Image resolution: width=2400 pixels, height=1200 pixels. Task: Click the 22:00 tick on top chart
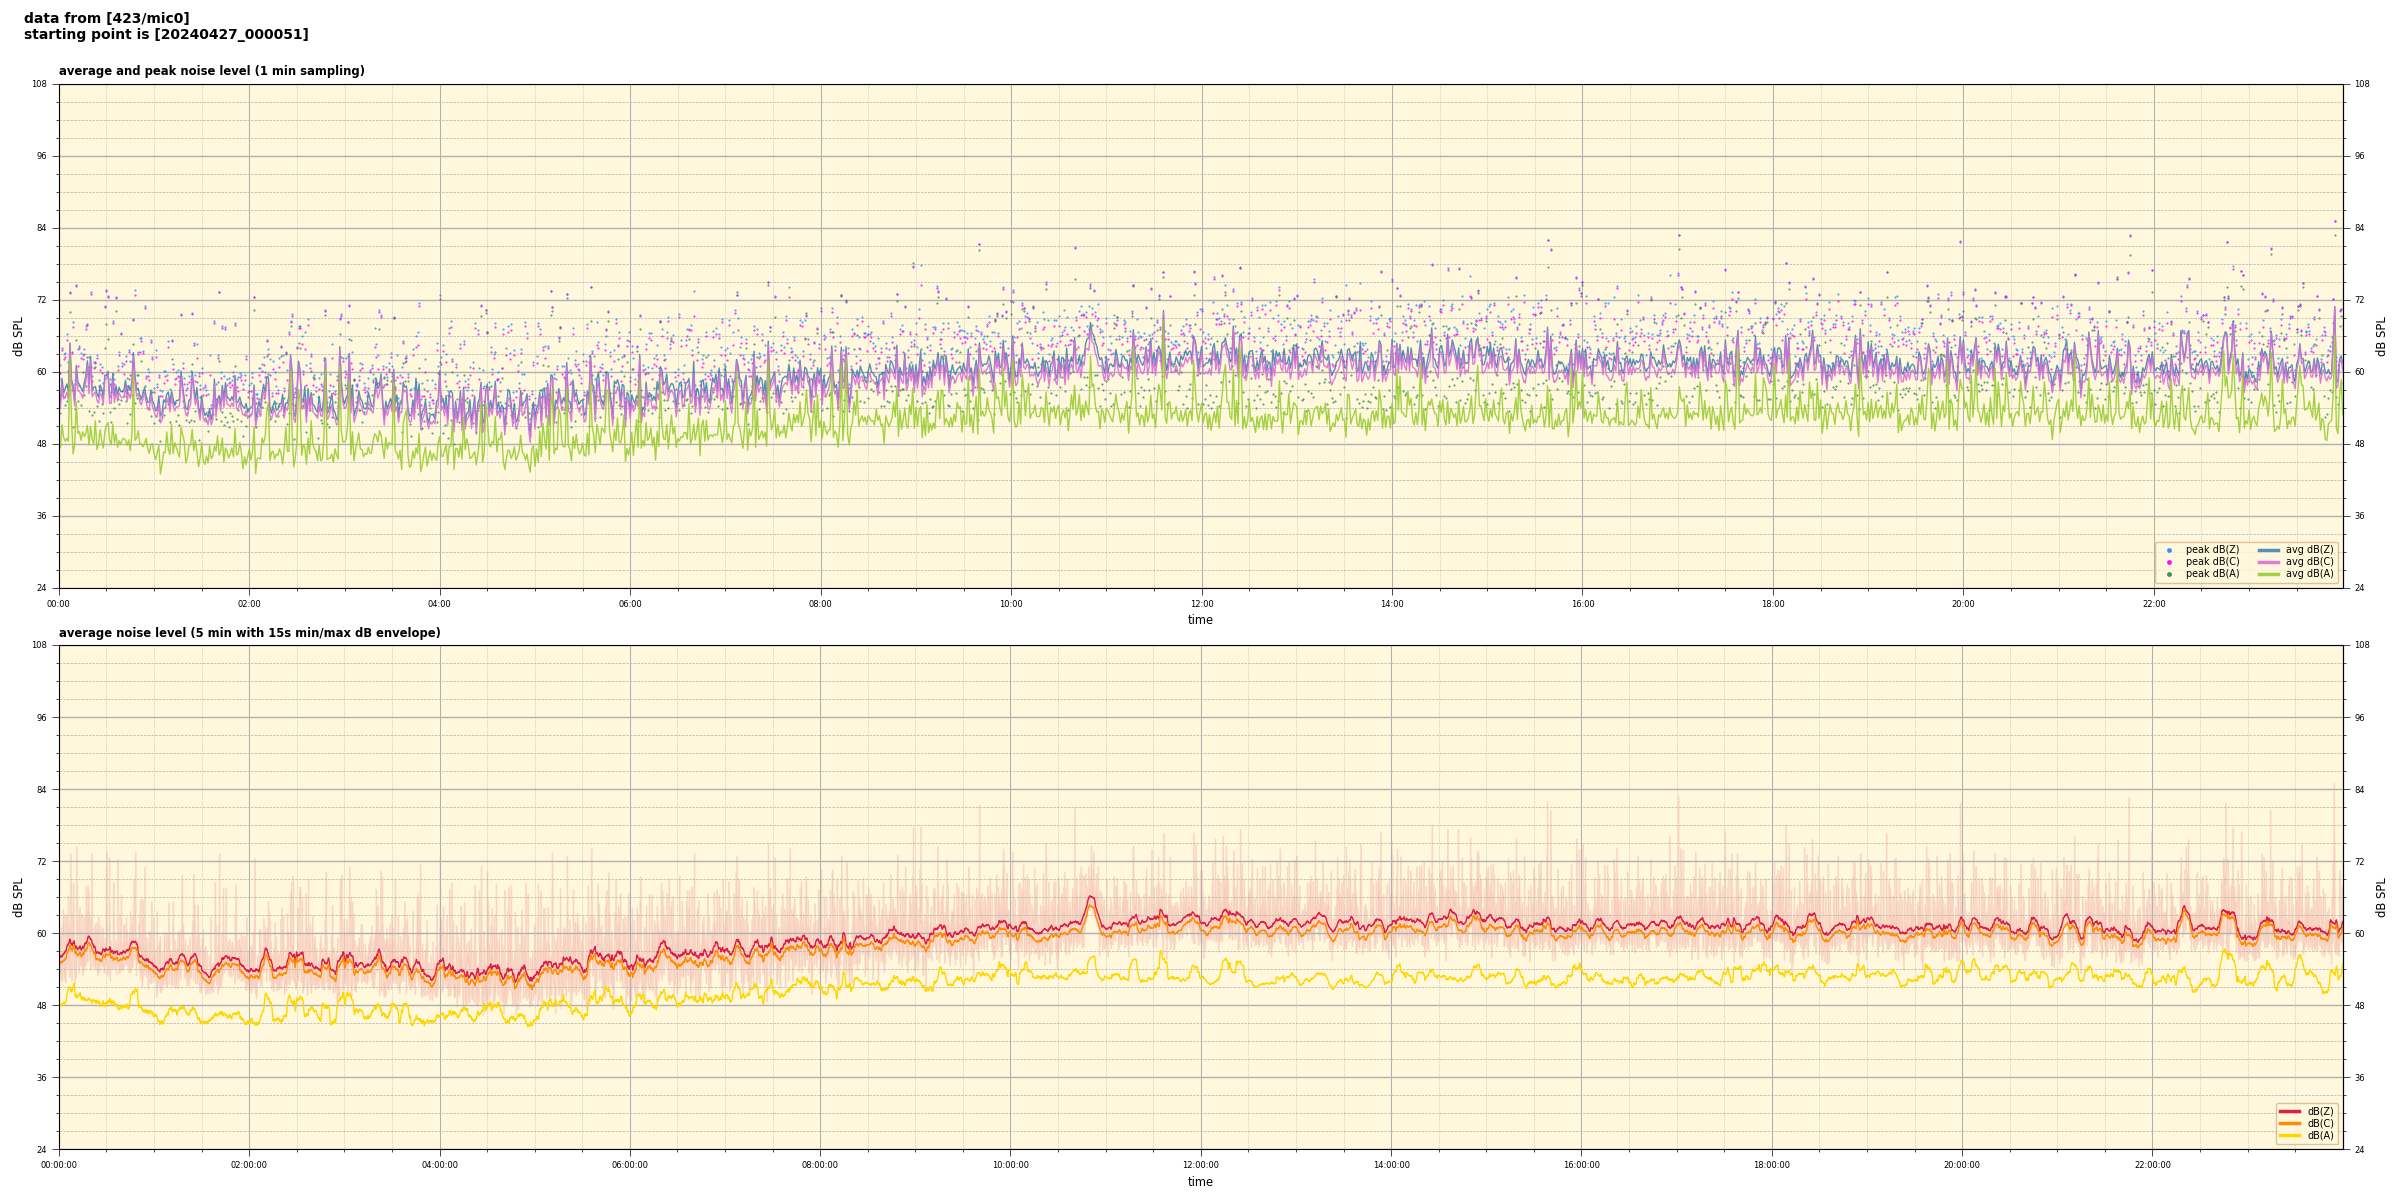coord(2153,604)
